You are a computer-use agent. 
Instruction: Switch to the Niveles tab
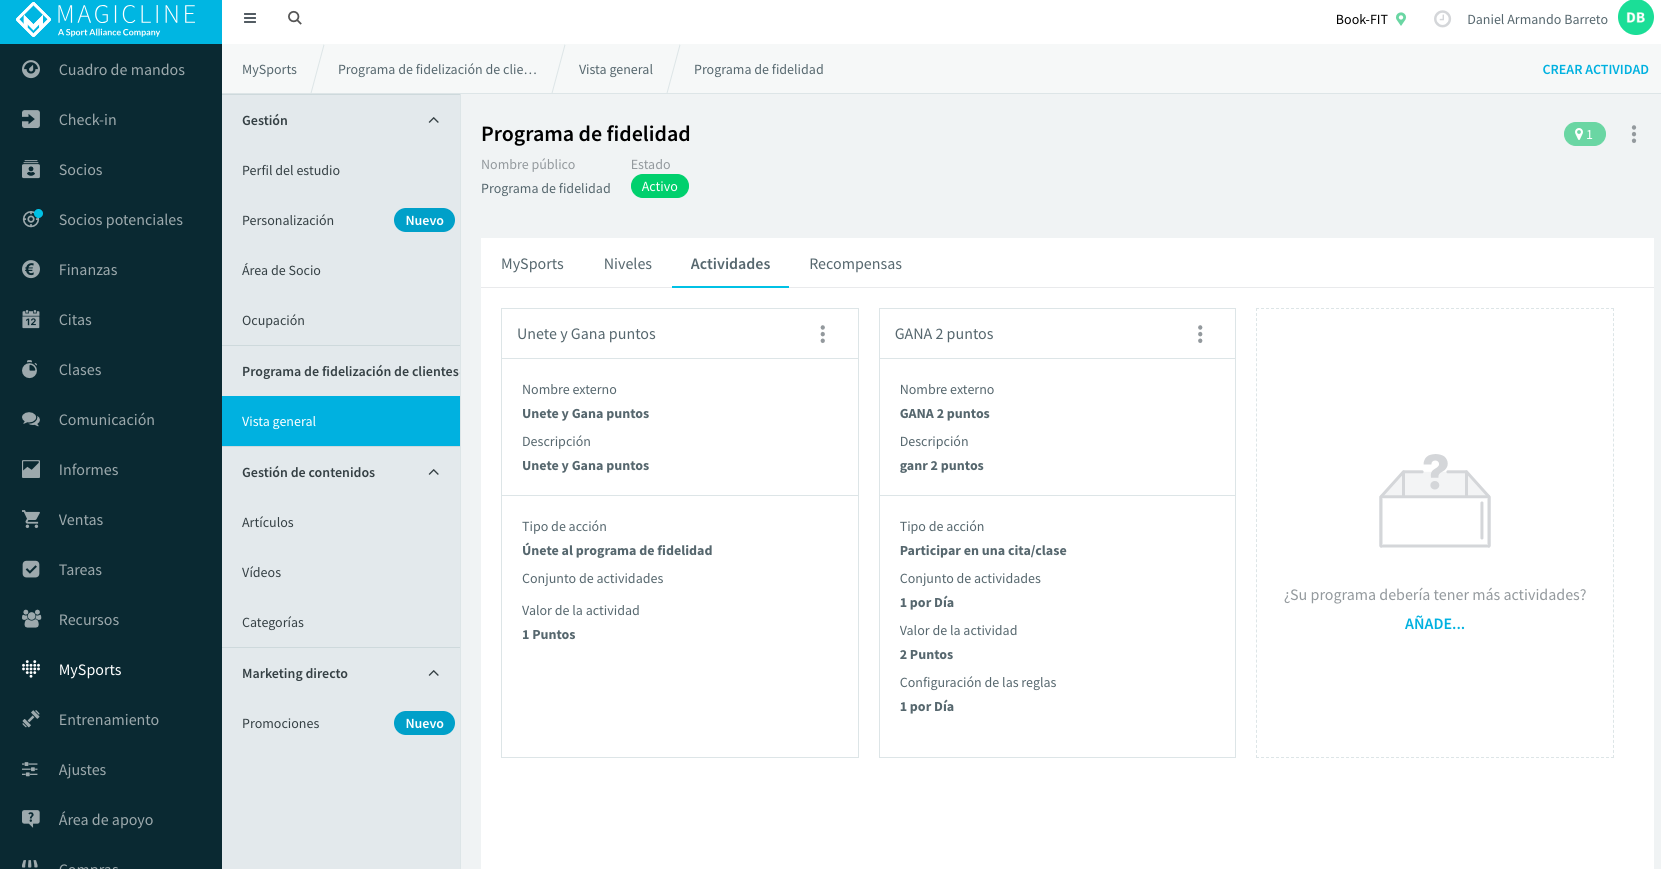(x=628, y=264)
